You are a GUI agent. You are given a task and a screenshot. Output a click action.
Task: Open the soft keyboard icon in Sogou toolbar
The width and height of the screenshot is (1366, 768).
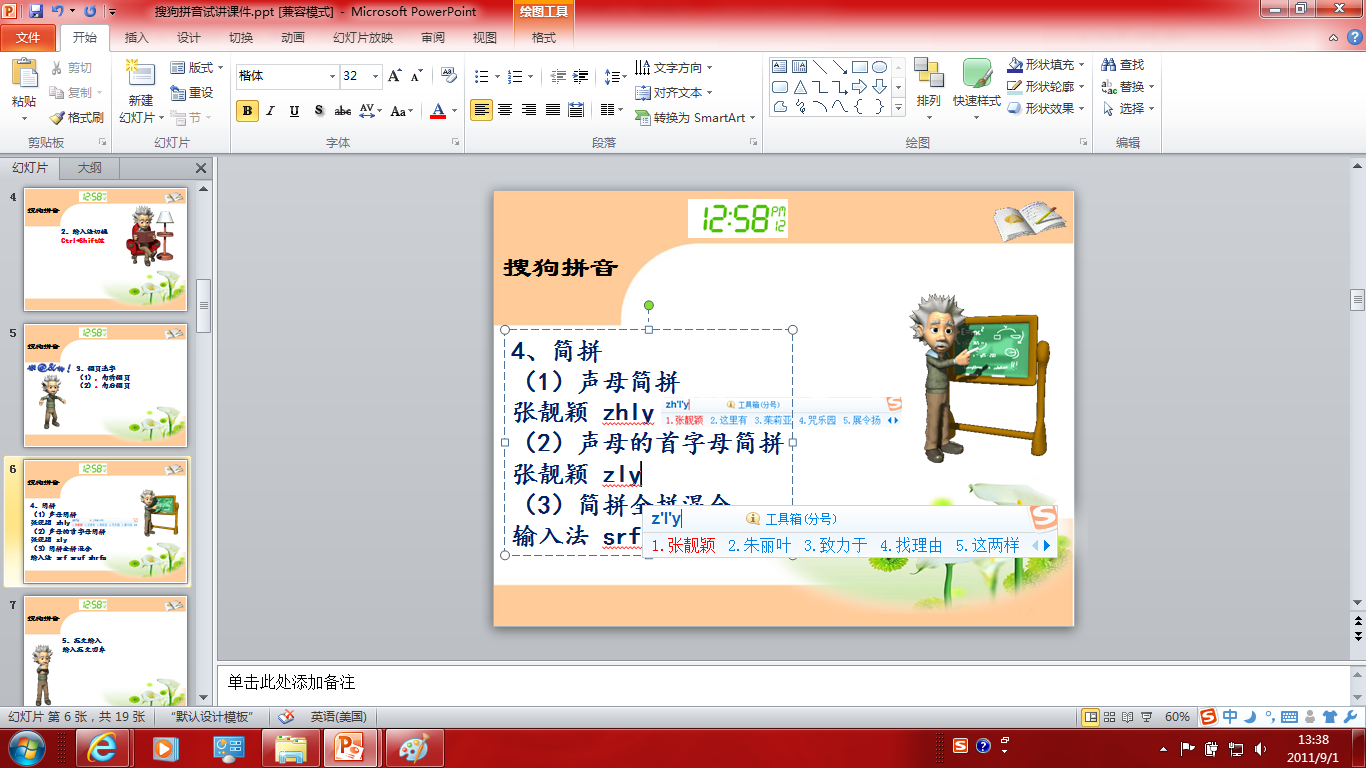point(1289,717)
